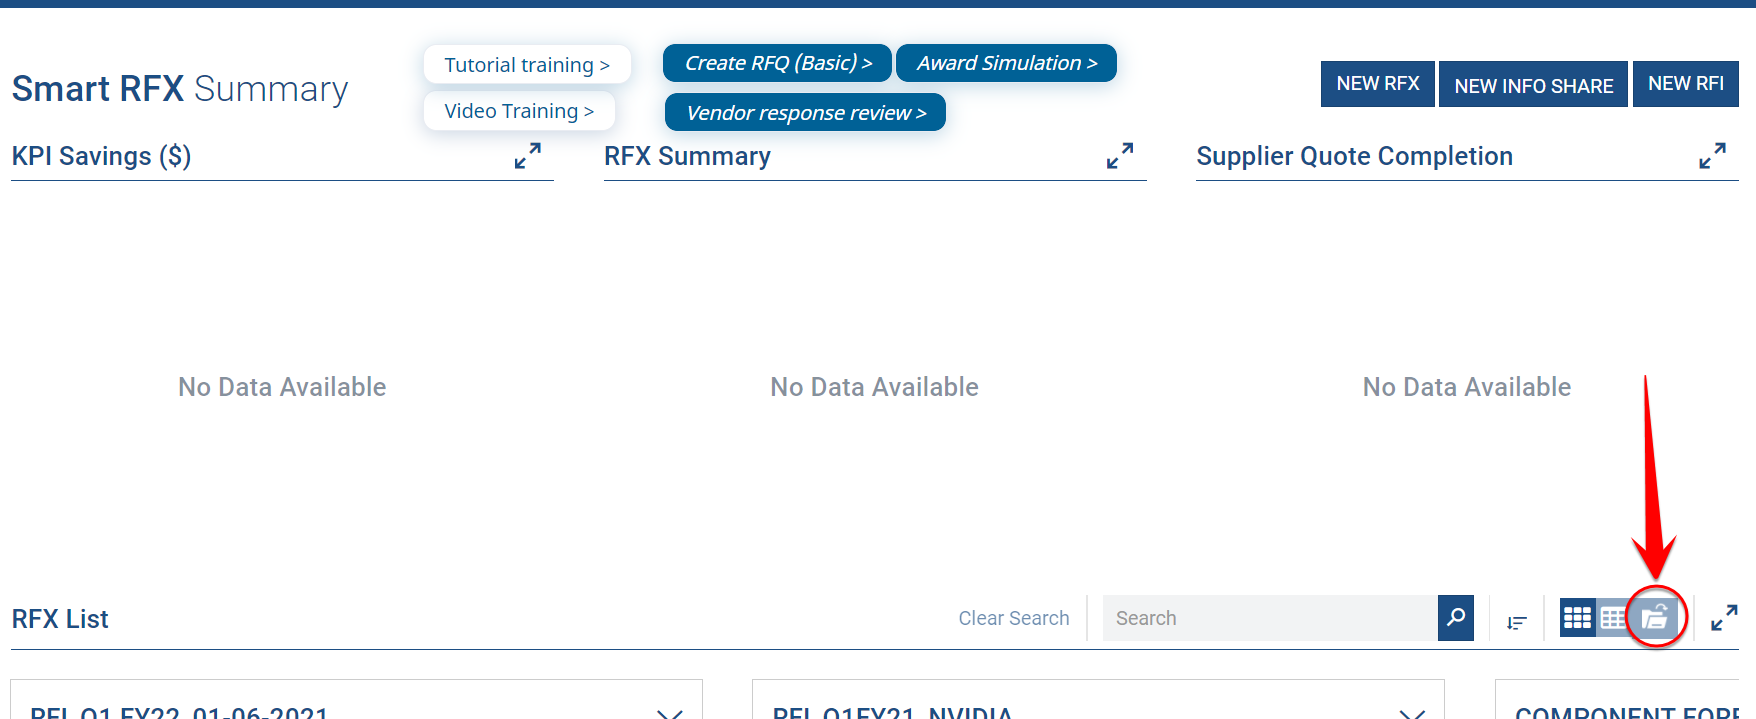Click into the RFX List search field

[1269, 618]
